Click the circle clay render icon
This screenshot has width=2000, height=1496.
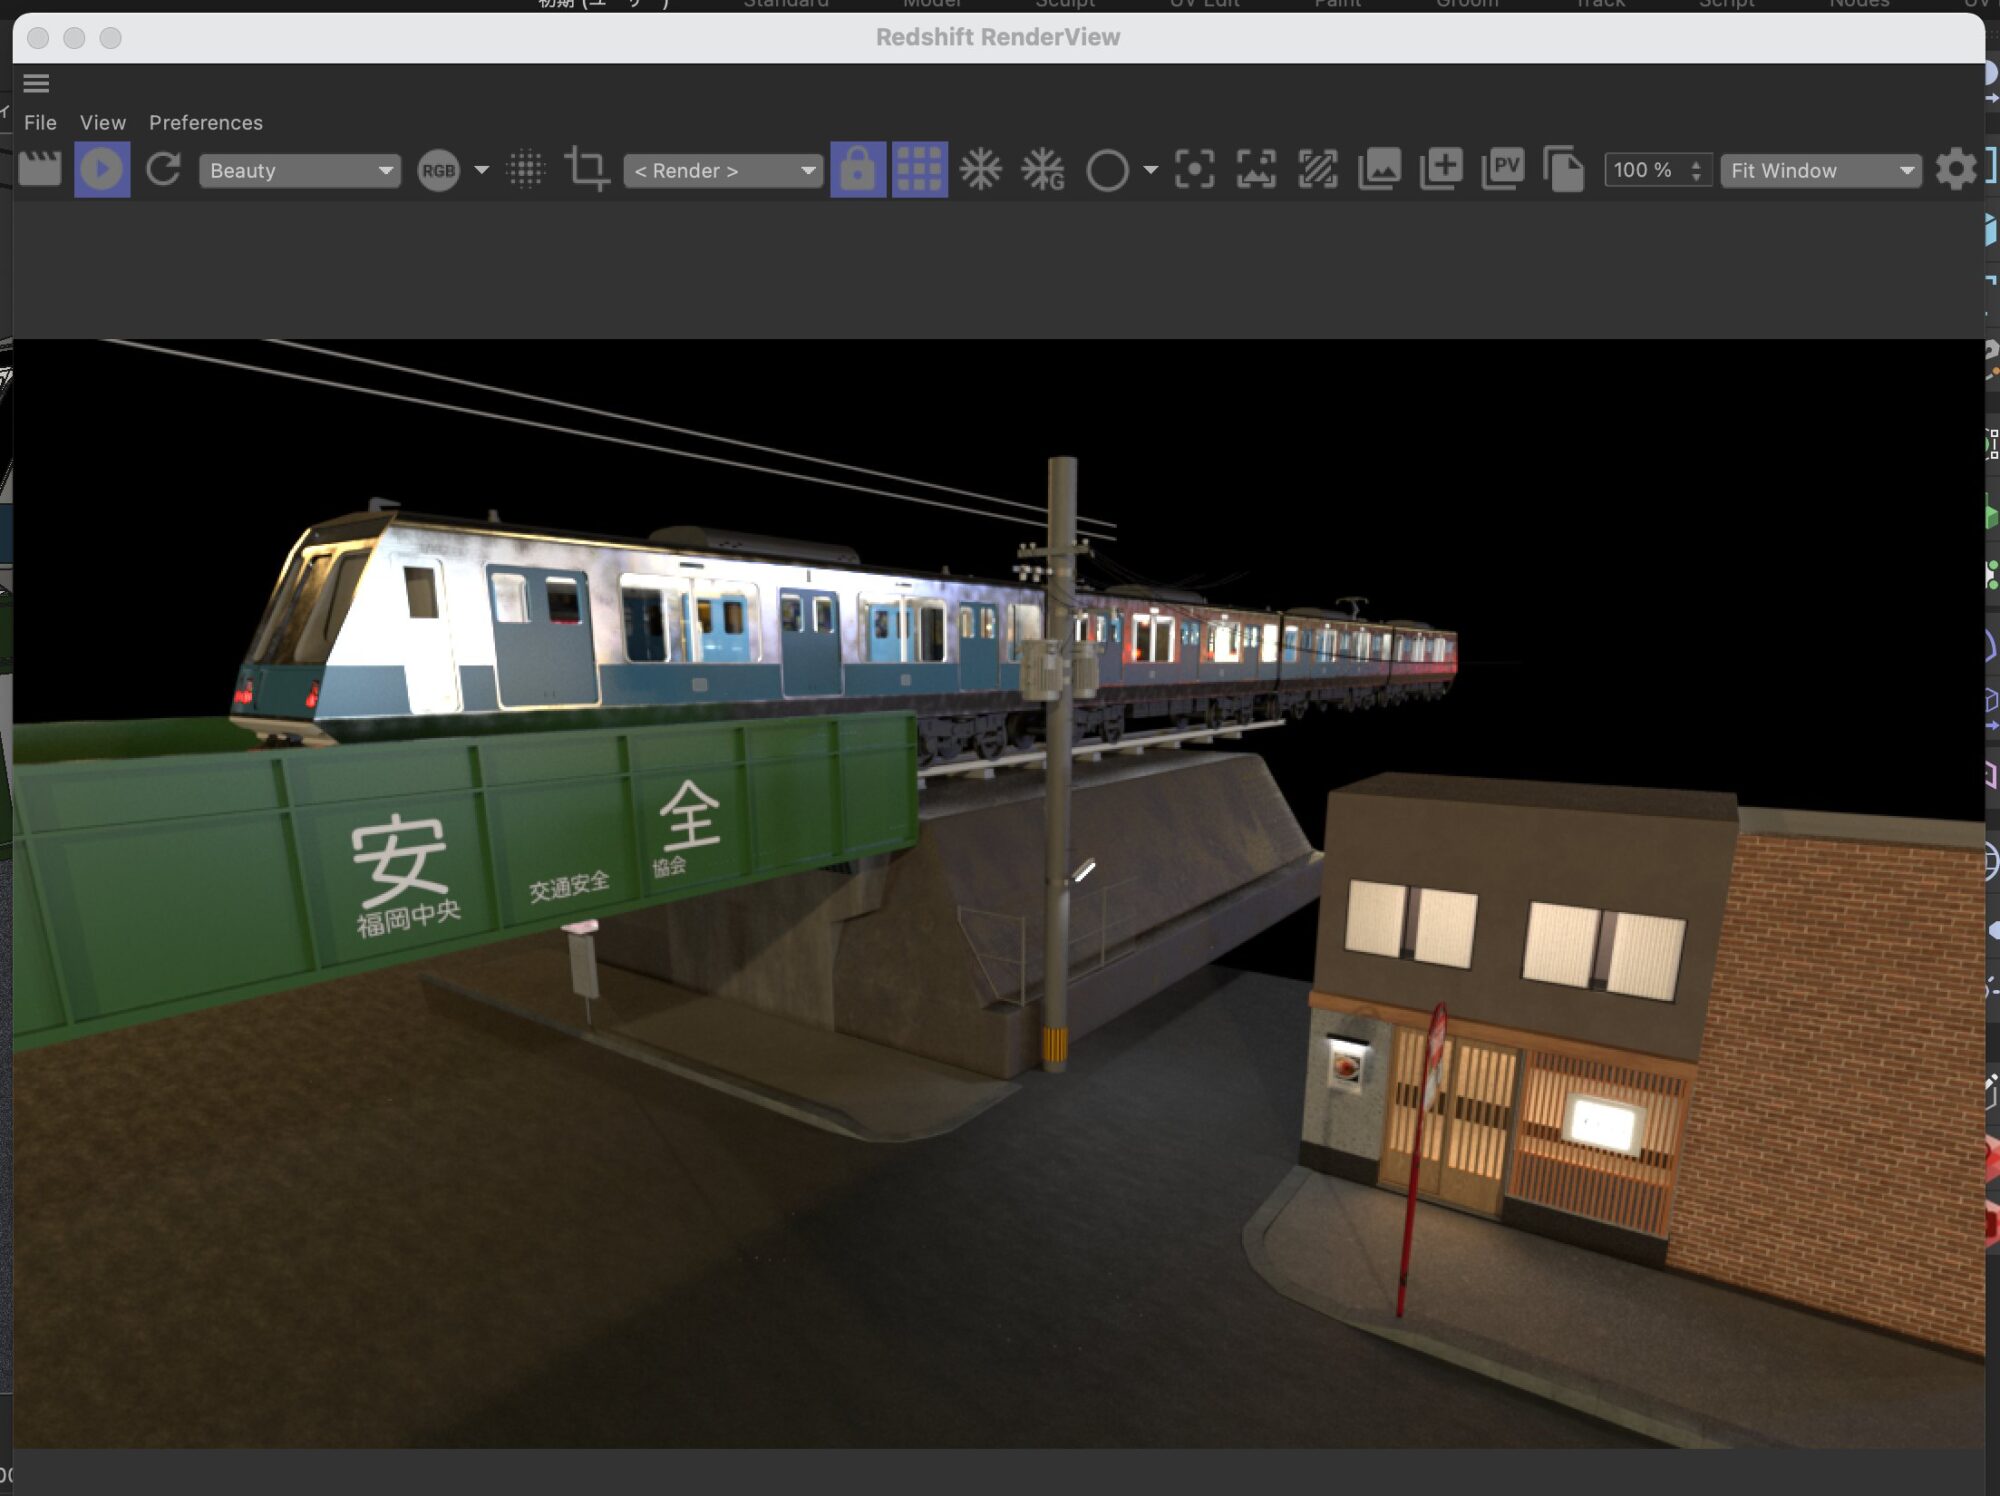coord(1107,170)
